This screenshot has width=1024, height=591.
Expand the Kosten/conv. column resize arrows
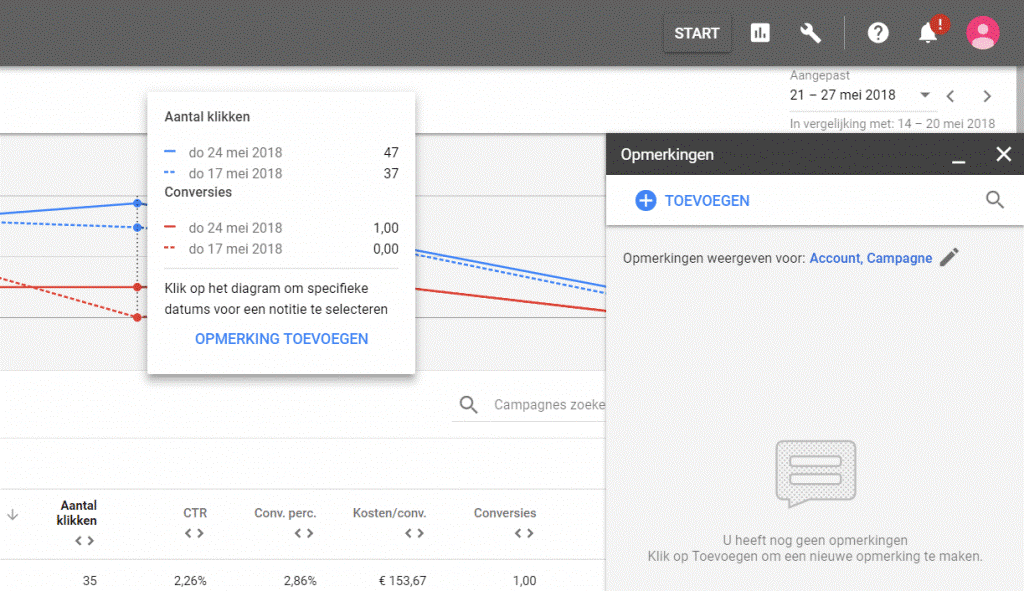414,533
